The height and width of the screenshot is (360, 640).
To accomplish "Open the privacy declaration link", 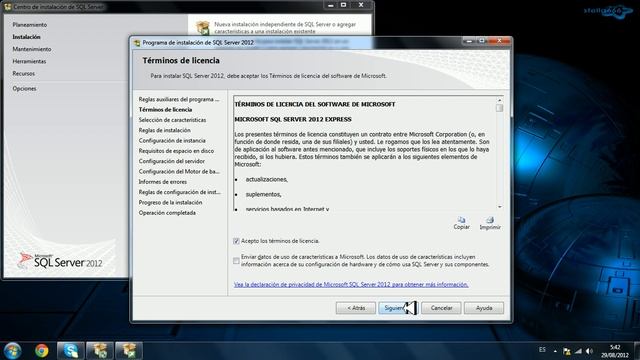I will pos(351,284).
